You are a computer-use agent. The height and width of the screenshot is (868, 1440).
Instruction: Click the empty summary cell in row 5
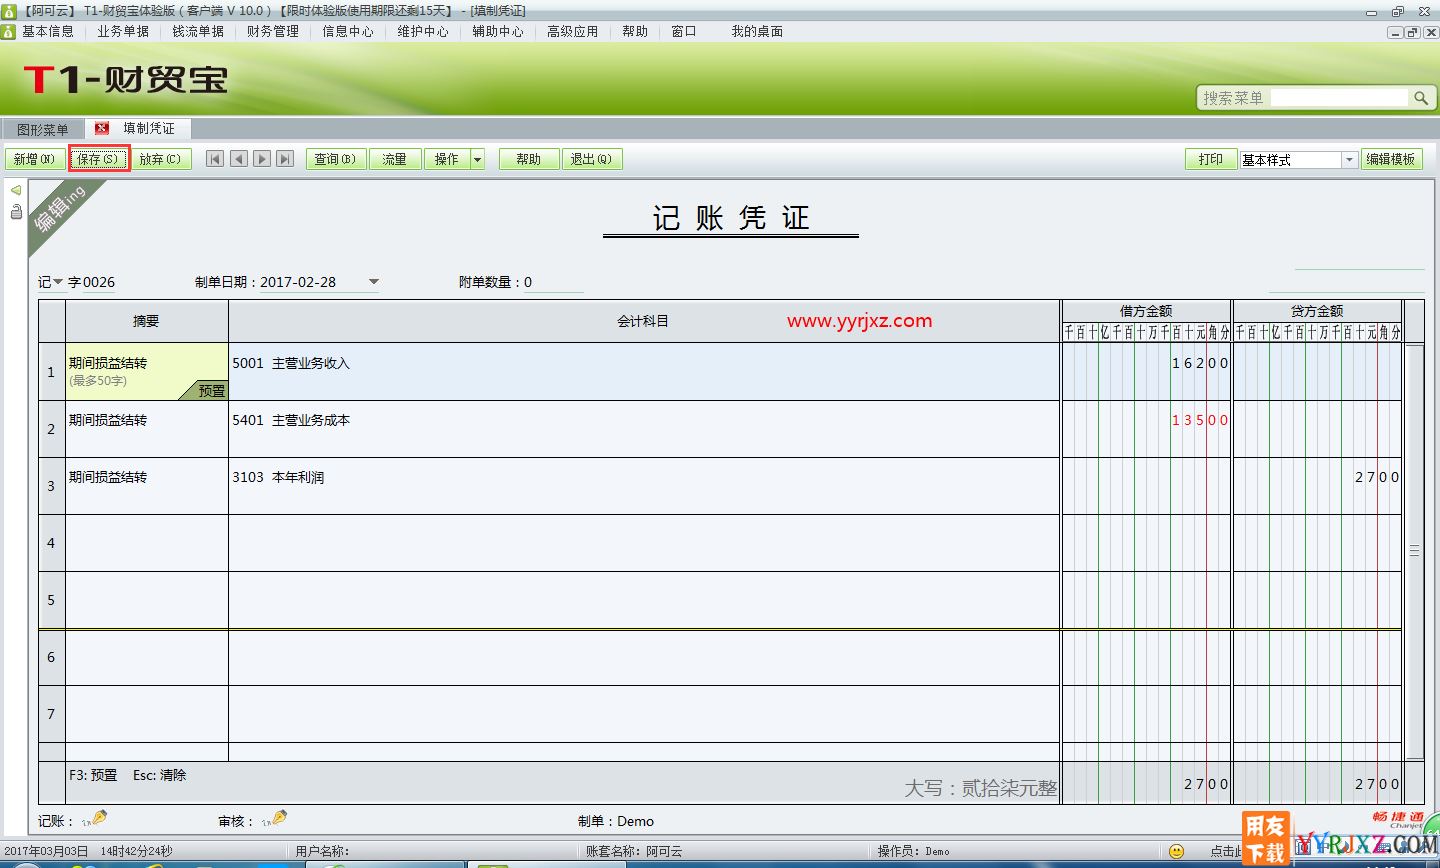pyautogui.click(x=147, y=600)
